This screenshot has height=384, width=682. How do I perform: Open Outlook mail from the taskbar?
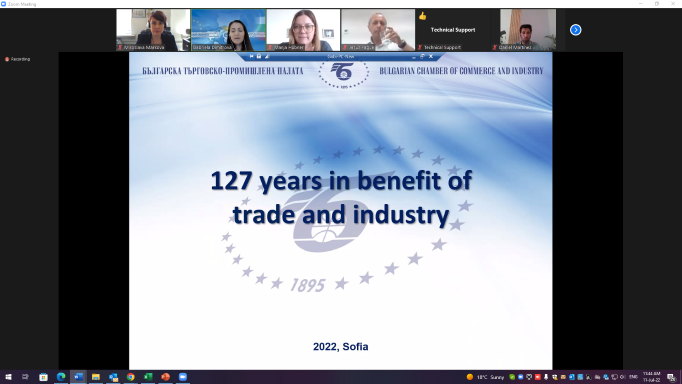point(113,377)
